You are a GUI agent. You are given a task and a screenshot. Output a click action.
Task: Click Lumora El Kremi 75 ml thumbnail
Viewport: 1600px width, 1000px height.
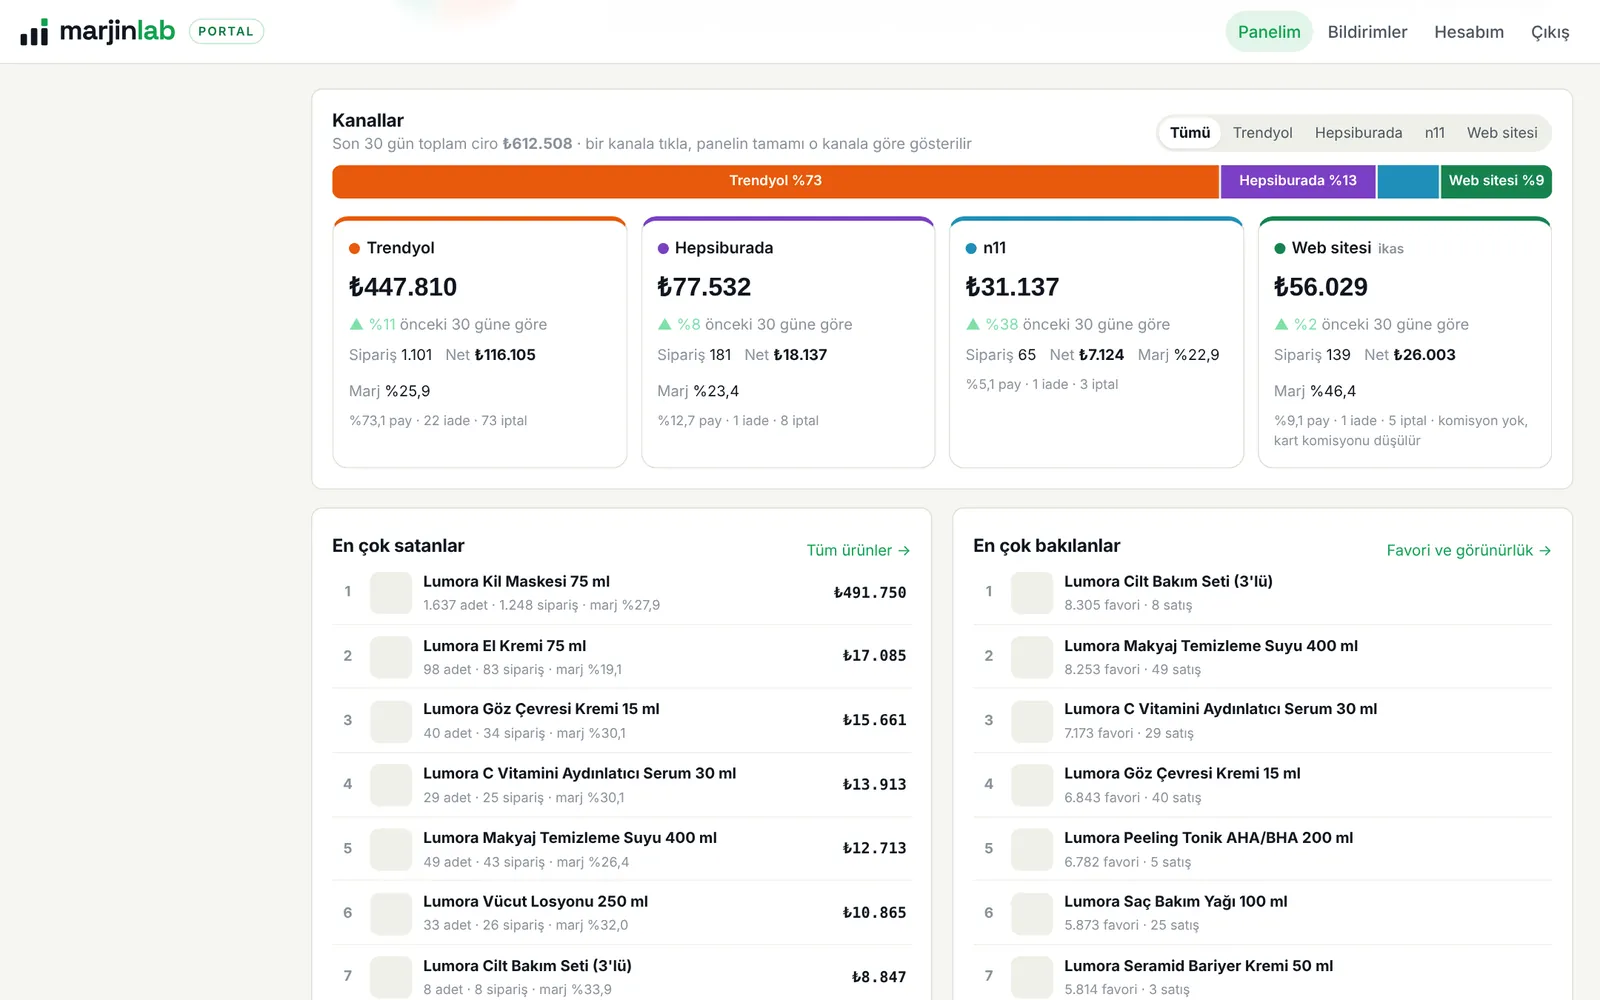click(x=391, y=657)
